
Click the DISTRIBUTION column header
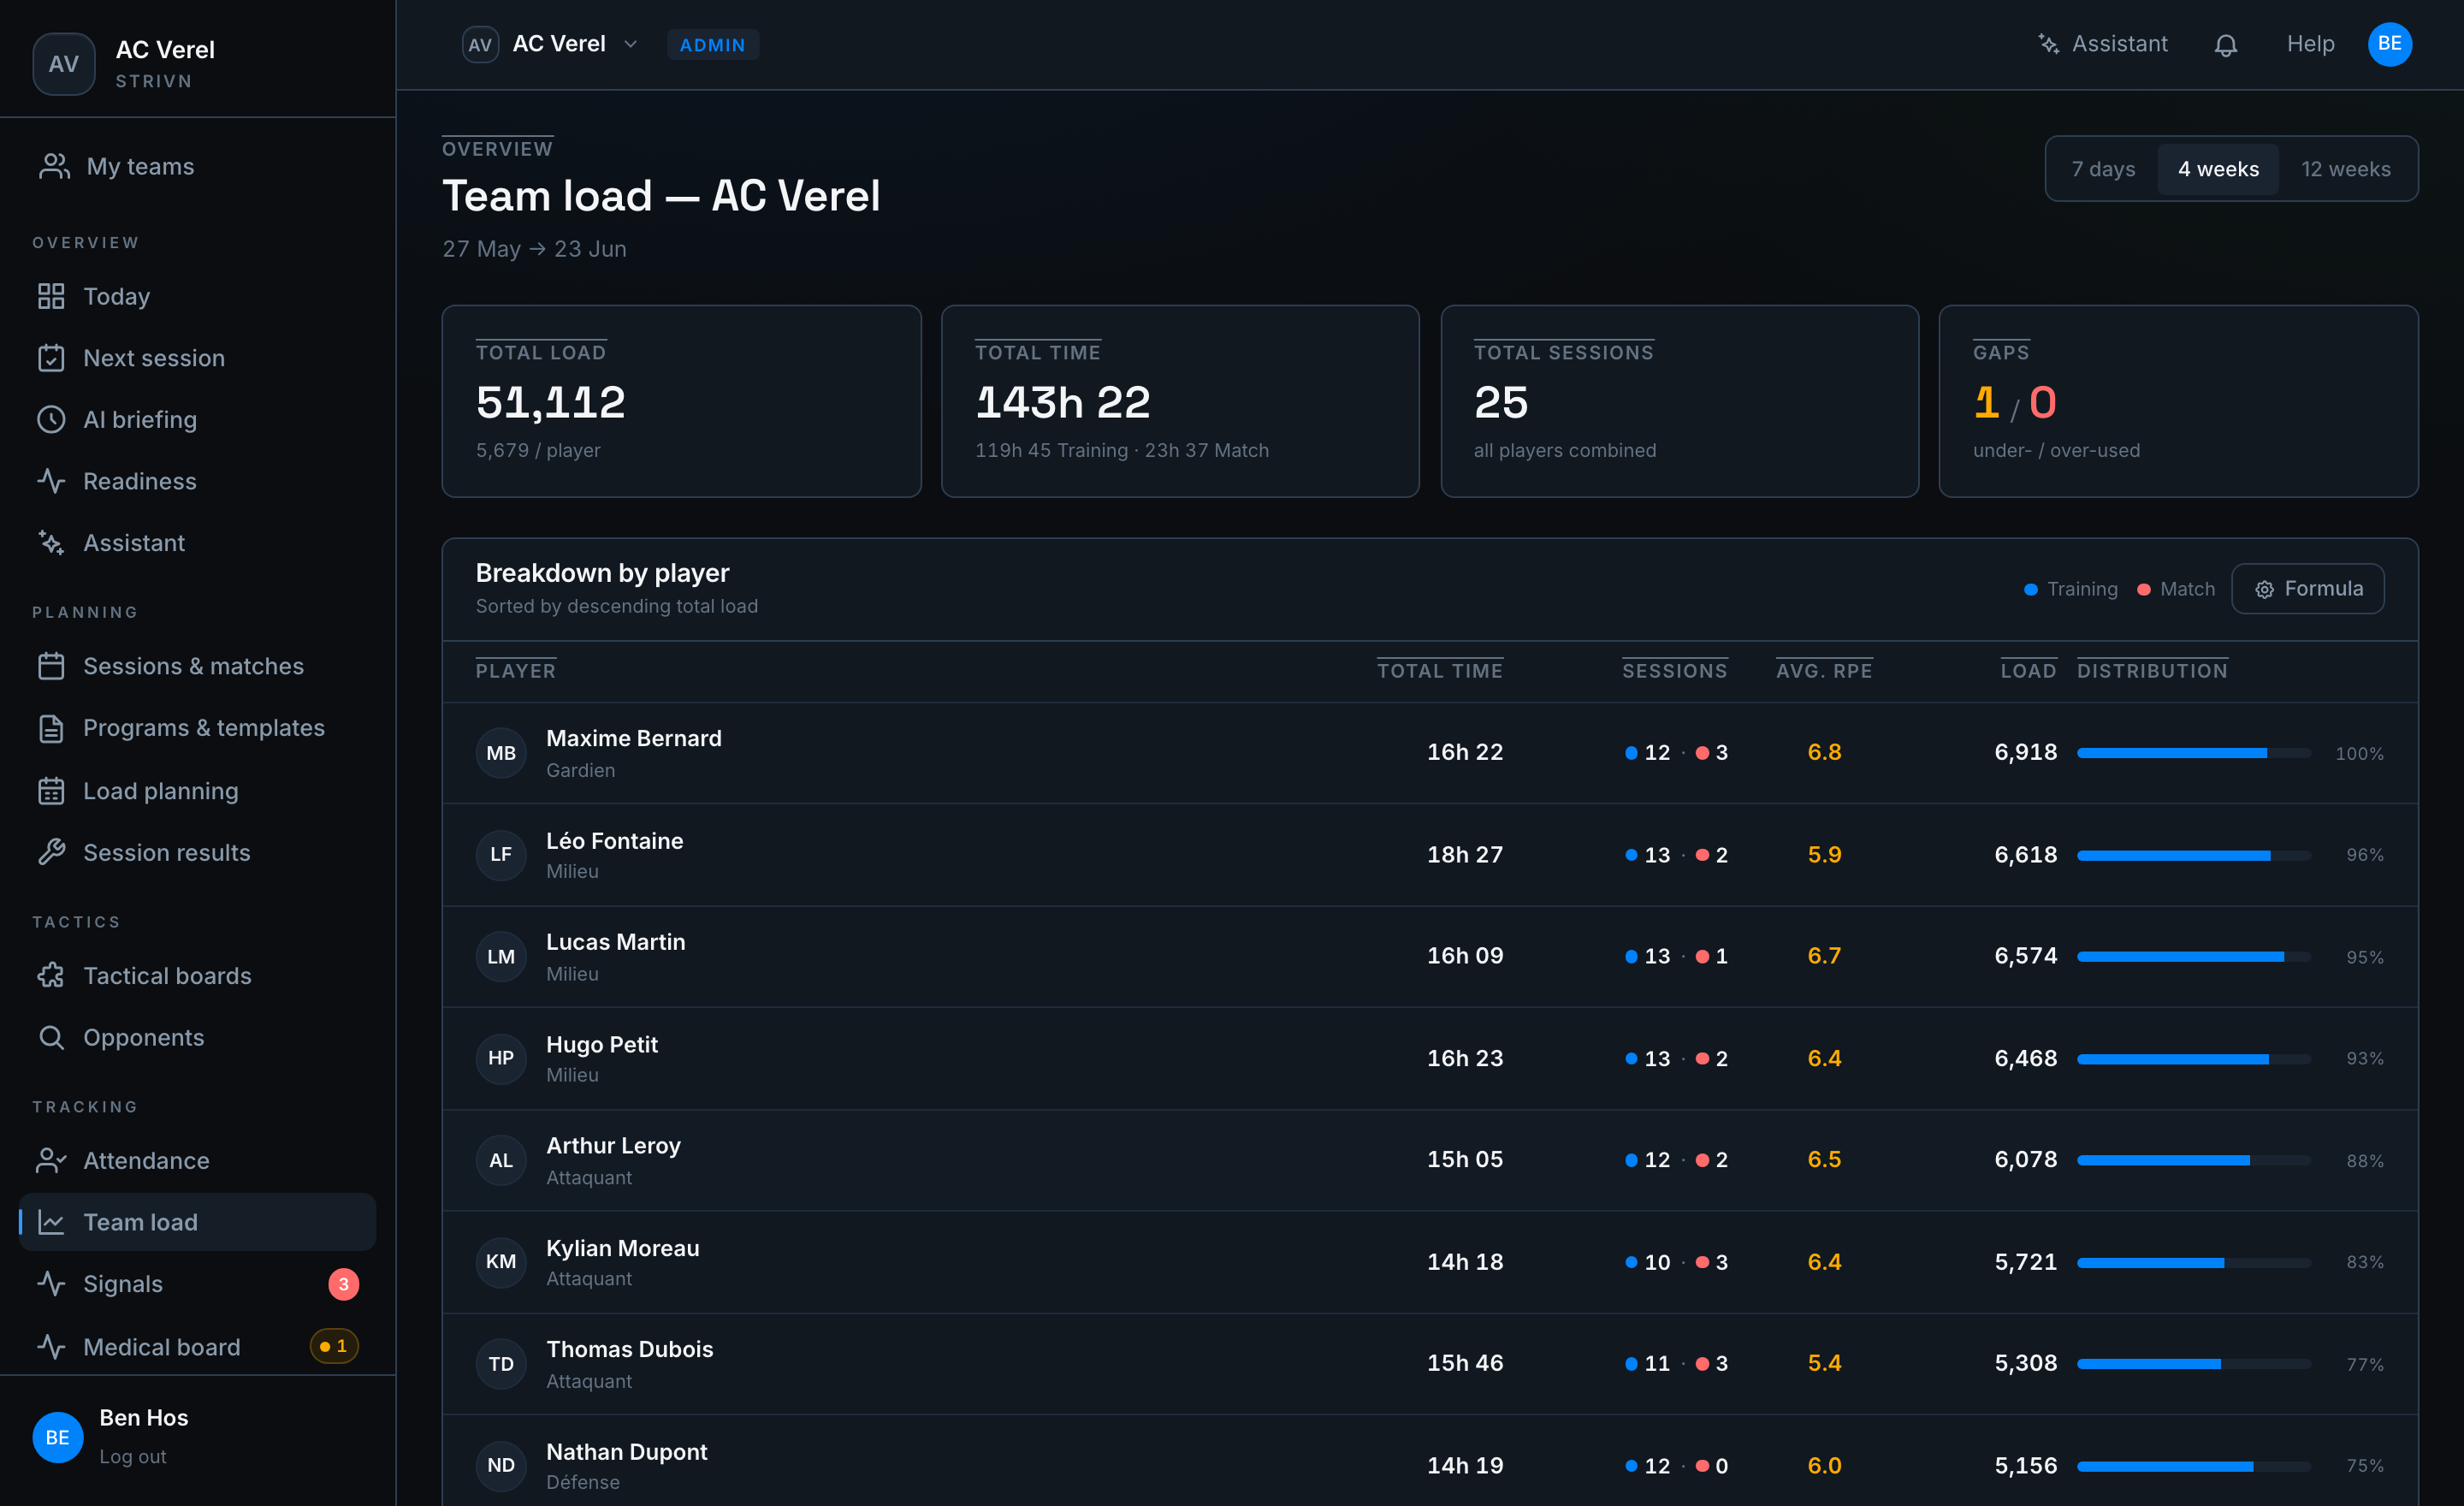[x=2152, y=671]
